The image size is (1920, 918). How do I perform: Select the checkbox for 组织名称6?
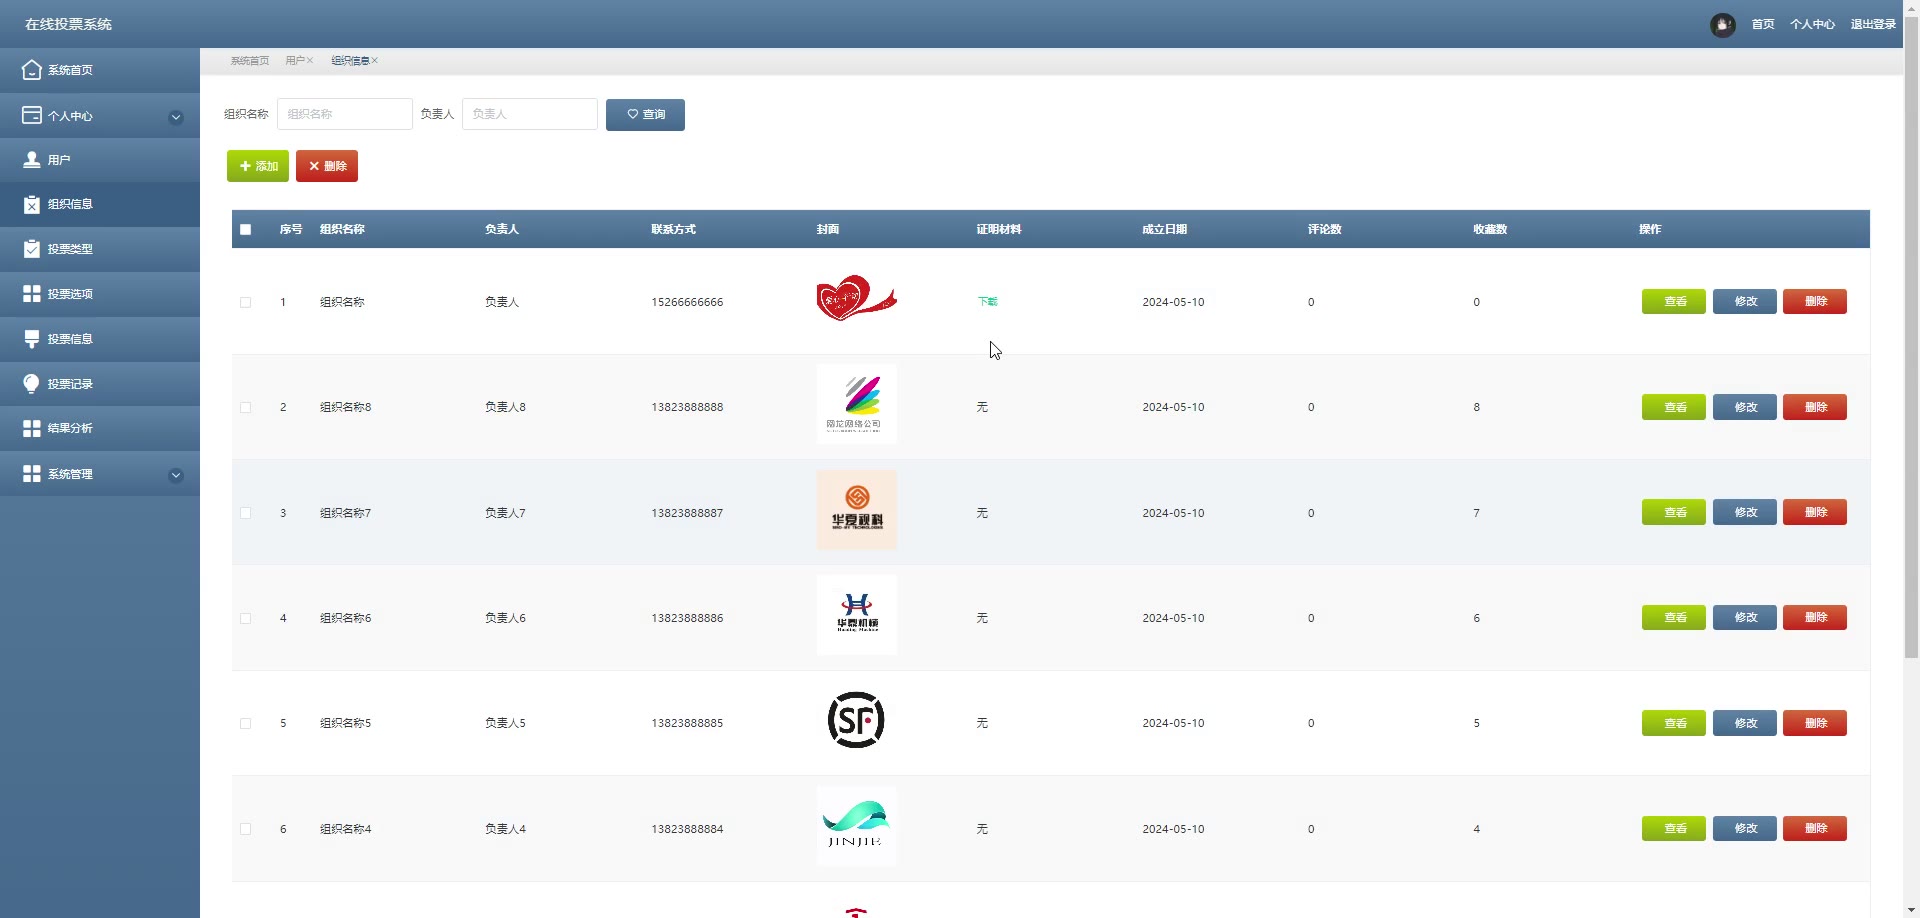(x=246, y=619)
